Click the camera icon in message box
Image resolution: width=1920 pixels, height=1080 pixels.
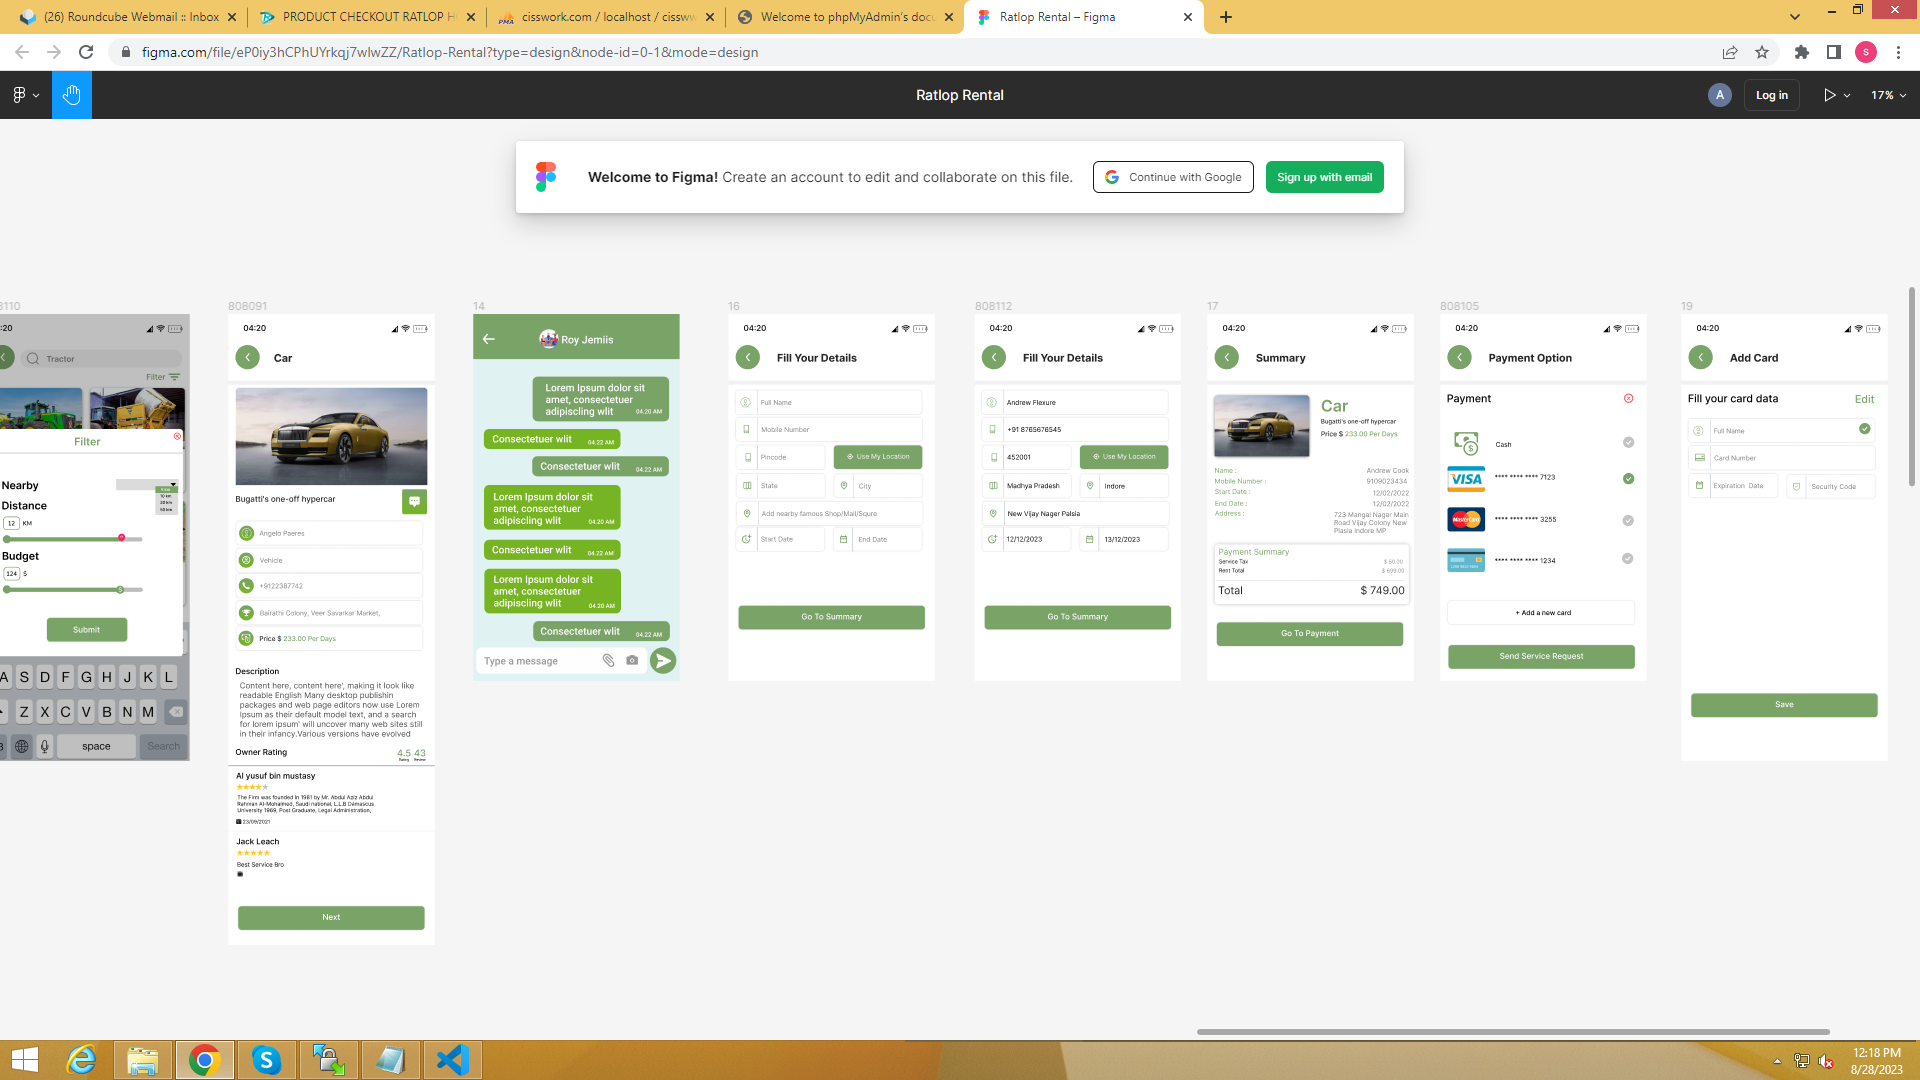coord(632,660)
